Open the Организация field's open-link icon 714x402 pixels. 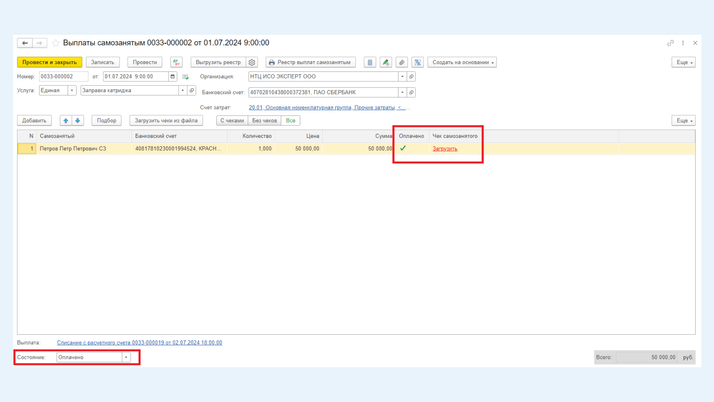411,76
